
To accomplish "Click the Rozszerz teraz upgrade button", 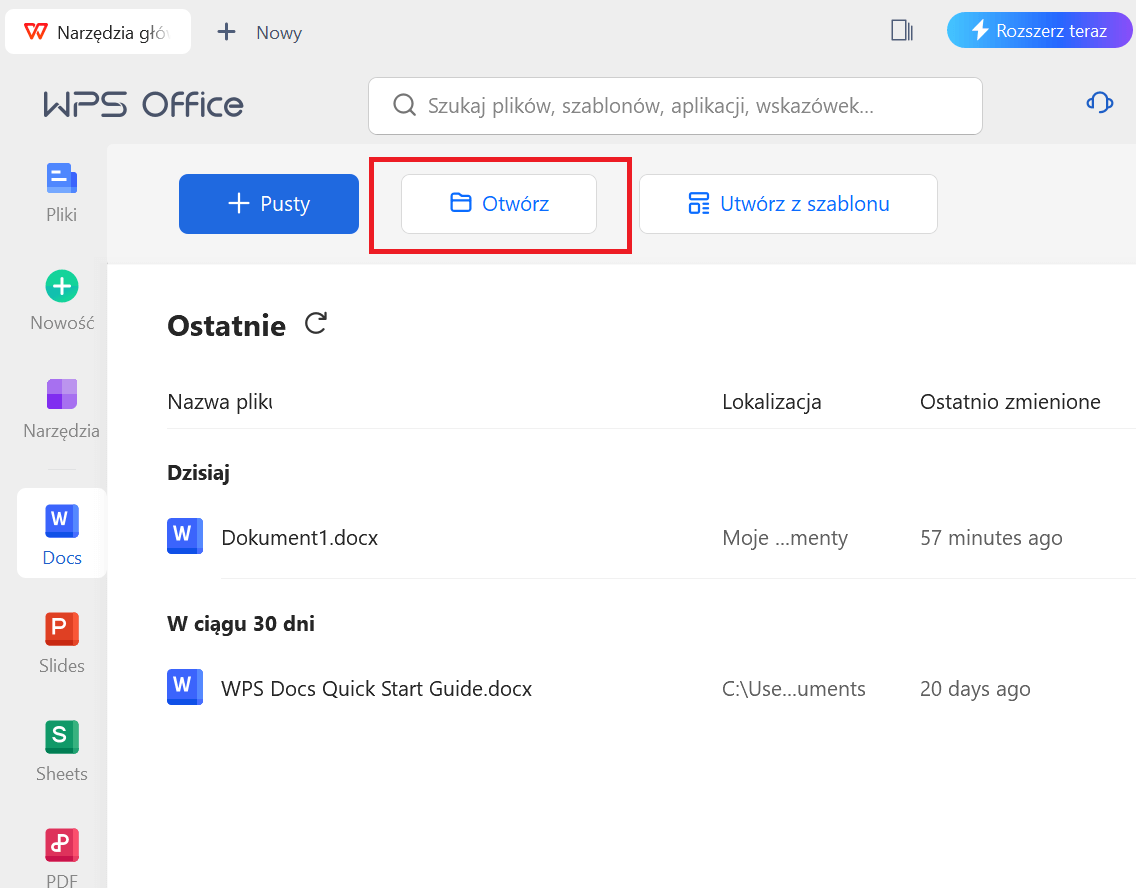I will click(x=1039, y=30).
